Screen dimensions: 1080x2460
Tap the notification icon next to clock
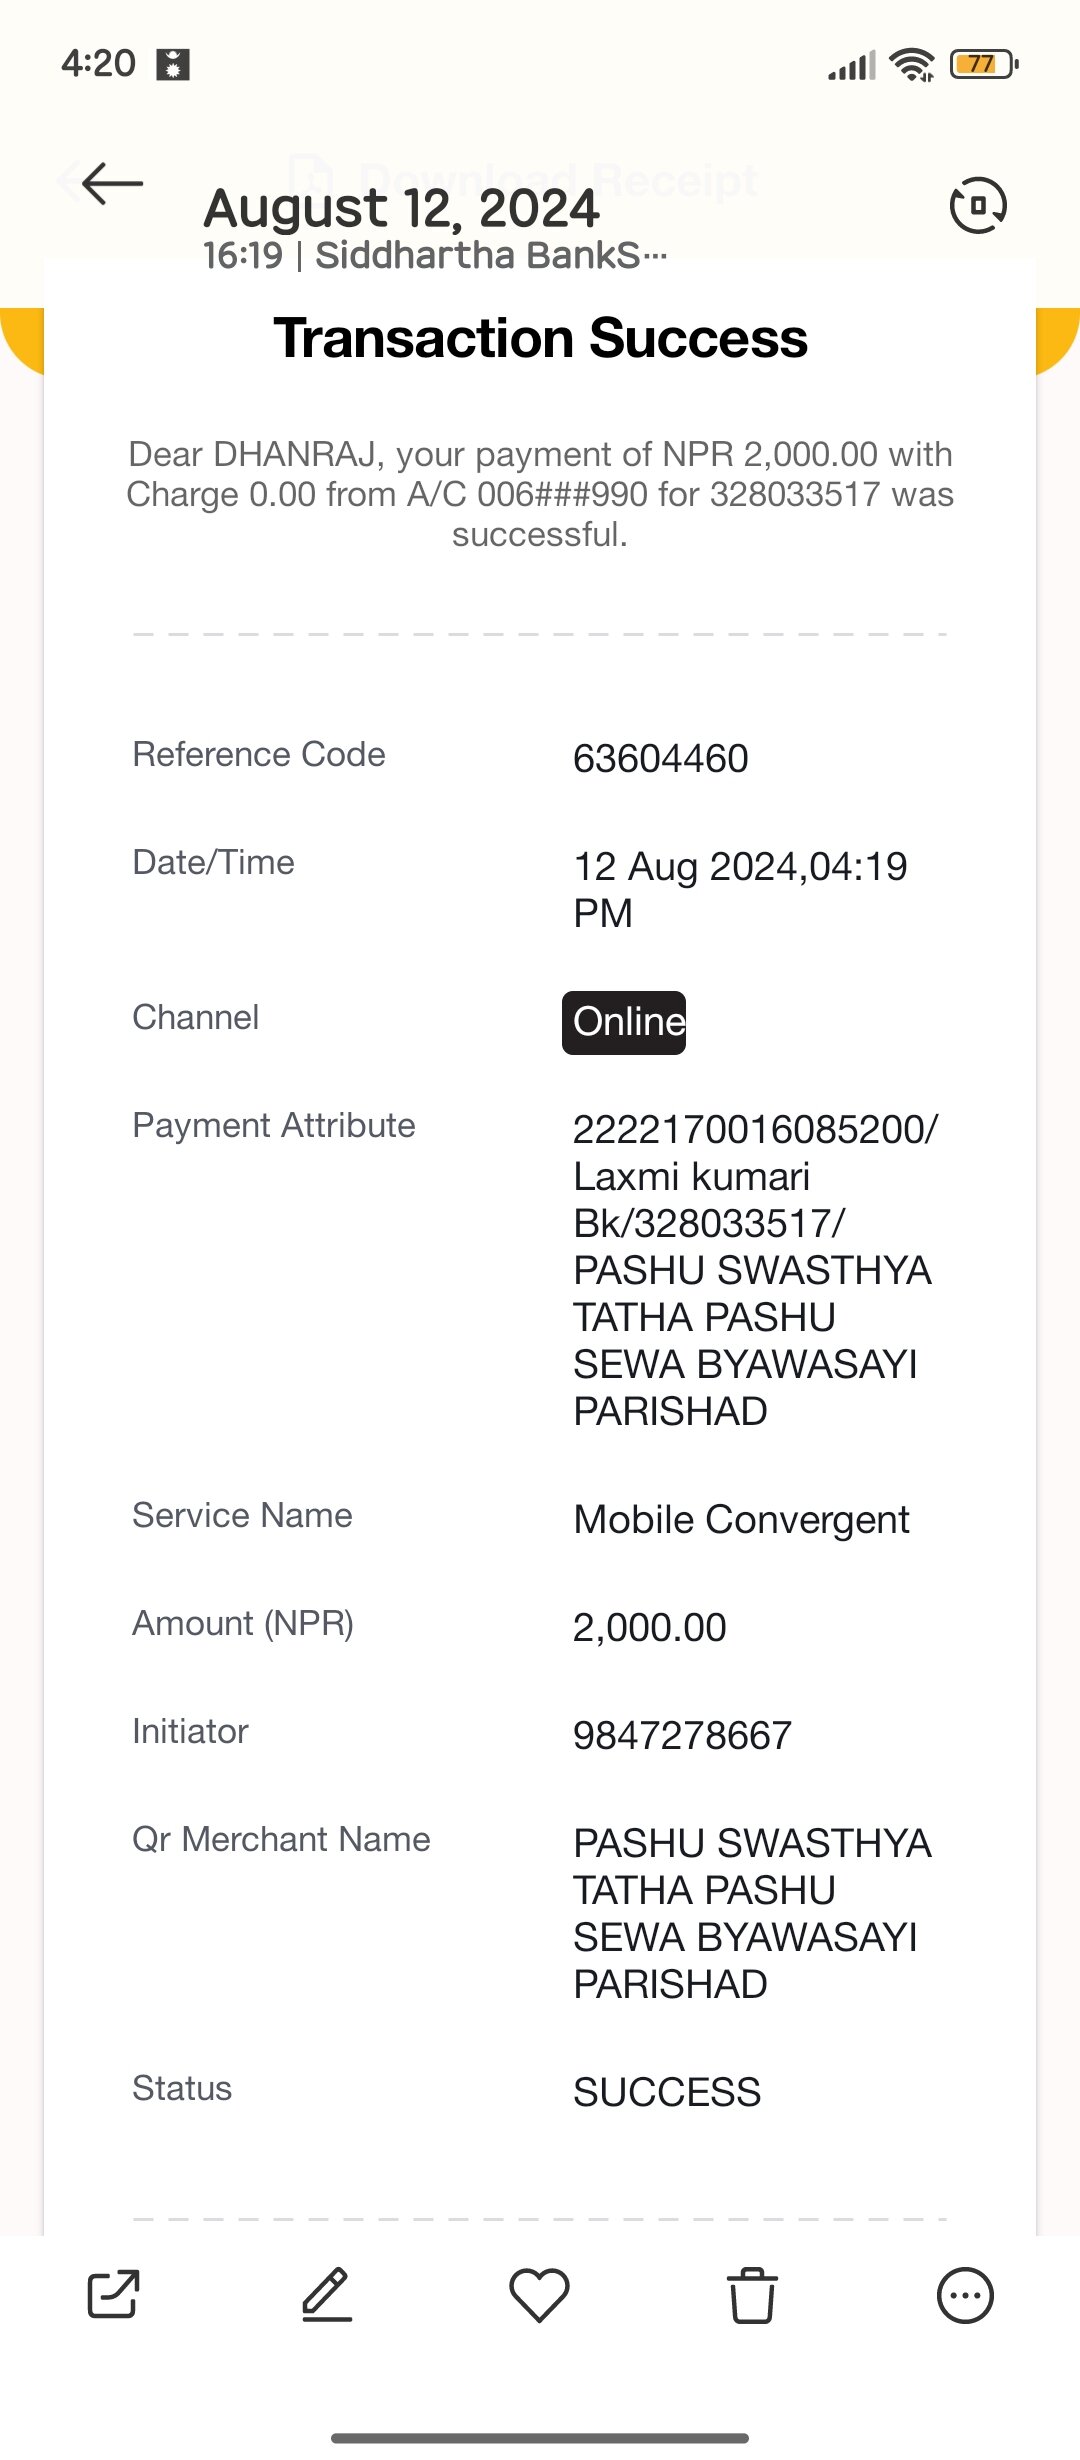coord(173,64)
